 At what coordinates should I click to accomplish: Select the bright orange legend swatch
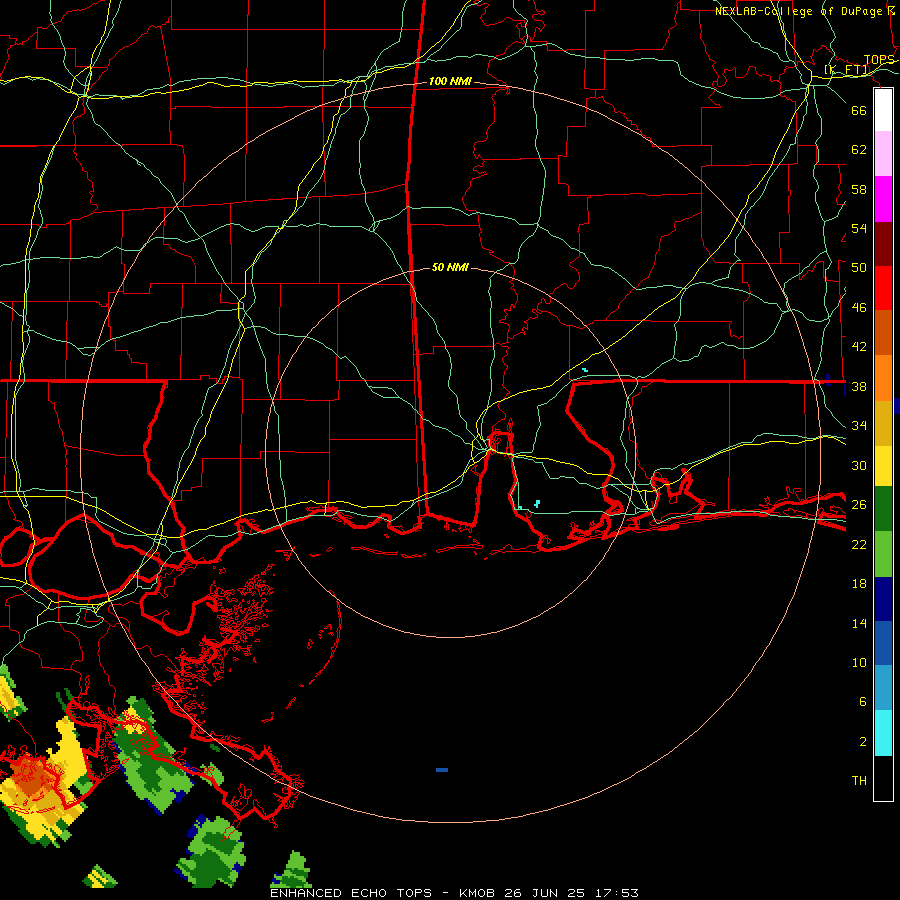click(x=883, y=378)
